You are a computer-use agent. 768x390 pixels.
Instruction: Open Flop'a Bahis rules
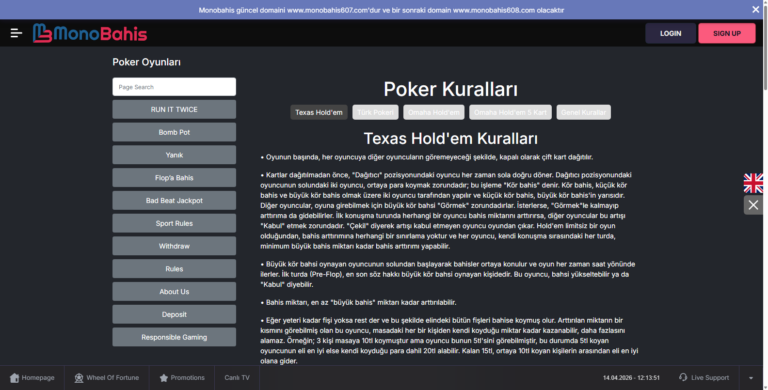click(174, 178)
